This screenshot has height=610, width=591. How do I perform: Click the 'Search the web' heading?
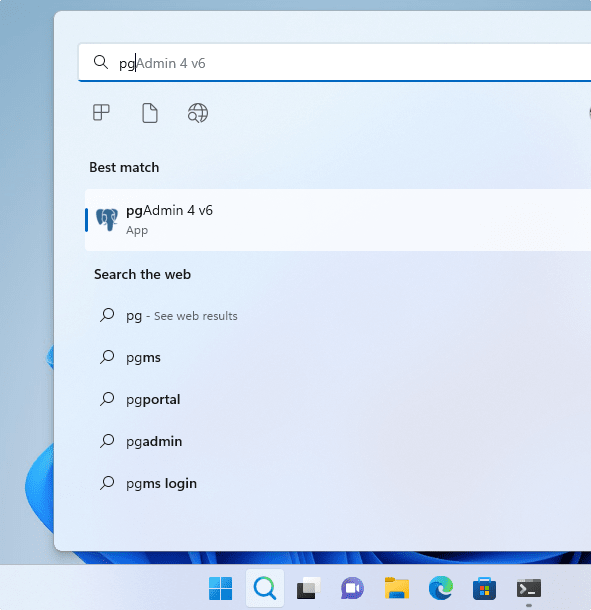(142, 274)
